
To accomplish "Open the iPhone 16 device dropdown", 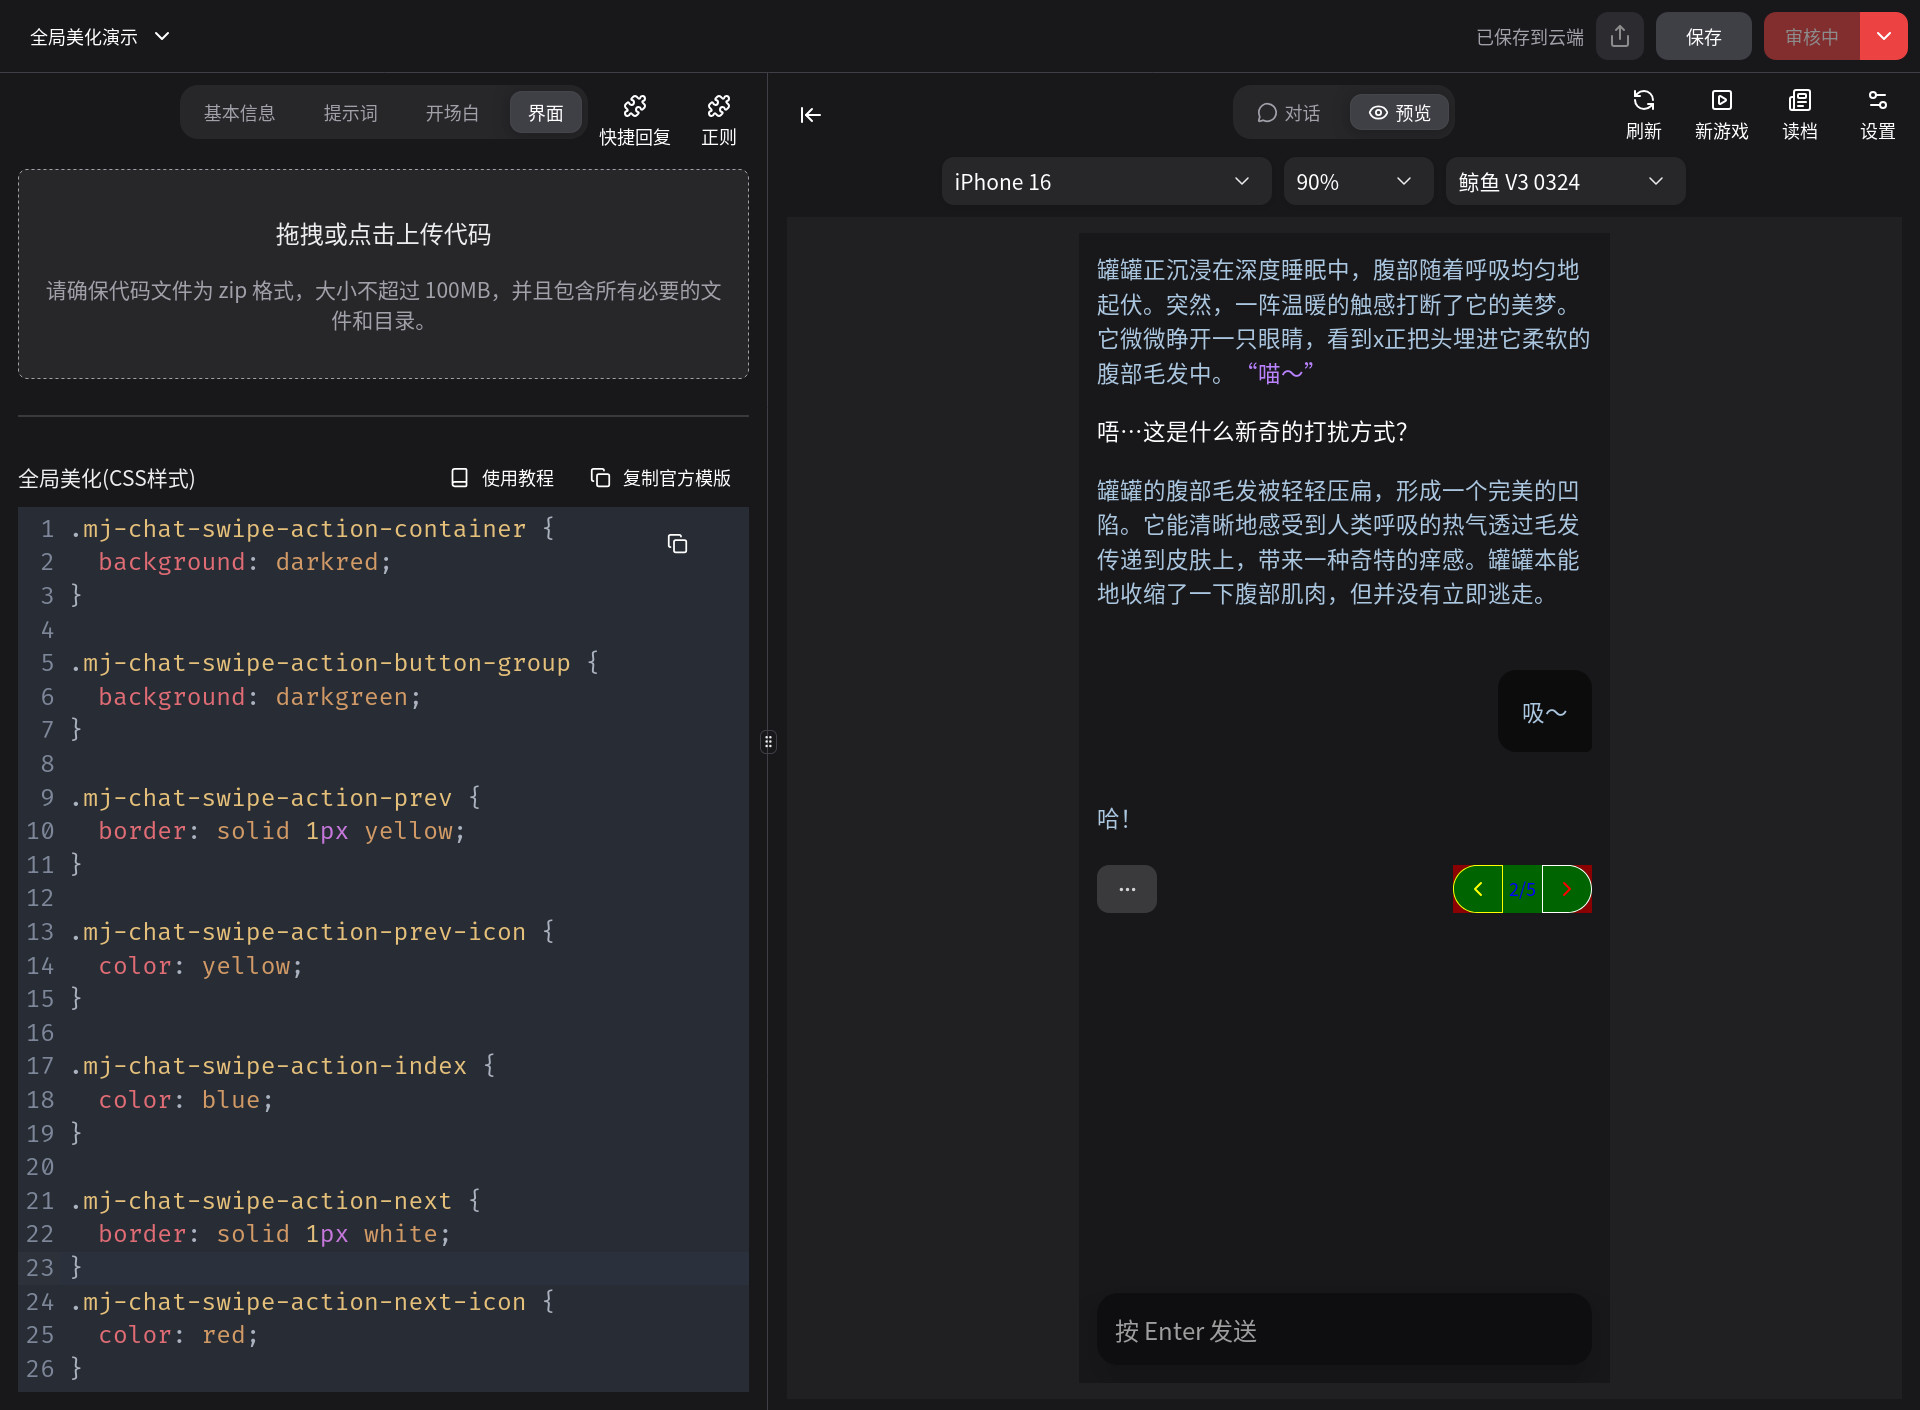I will coord(1106,181).
